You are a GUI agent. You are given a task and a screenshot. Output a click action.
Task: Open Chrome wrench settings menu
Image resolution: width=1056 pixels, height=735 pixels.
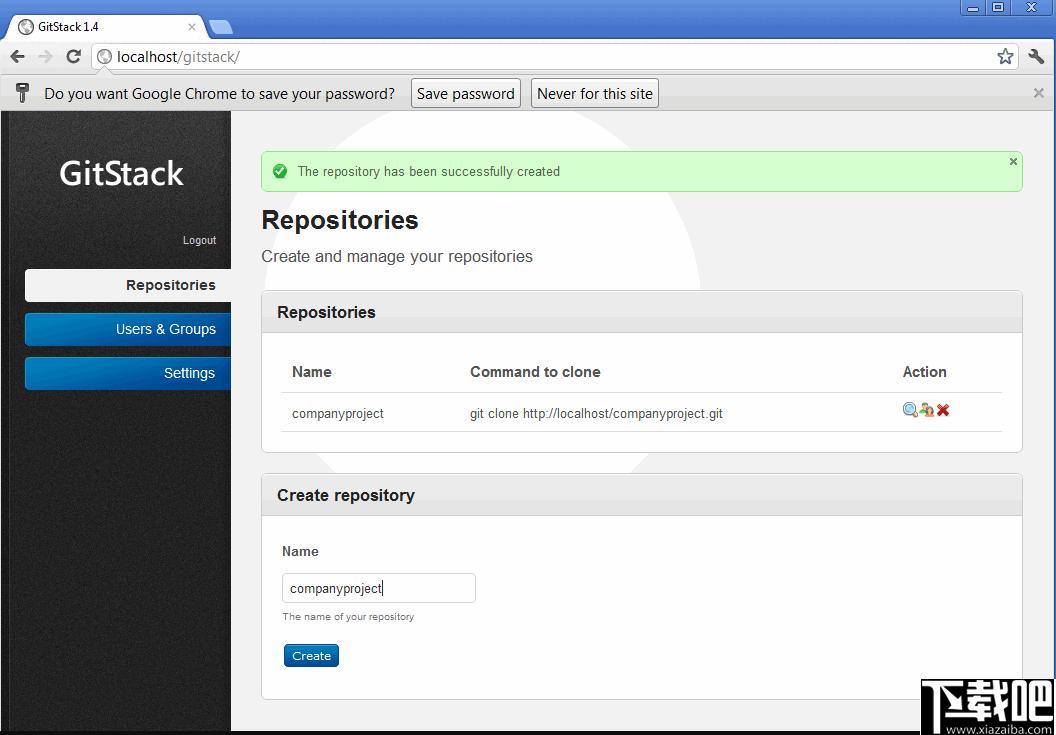tap(1036, 57)
